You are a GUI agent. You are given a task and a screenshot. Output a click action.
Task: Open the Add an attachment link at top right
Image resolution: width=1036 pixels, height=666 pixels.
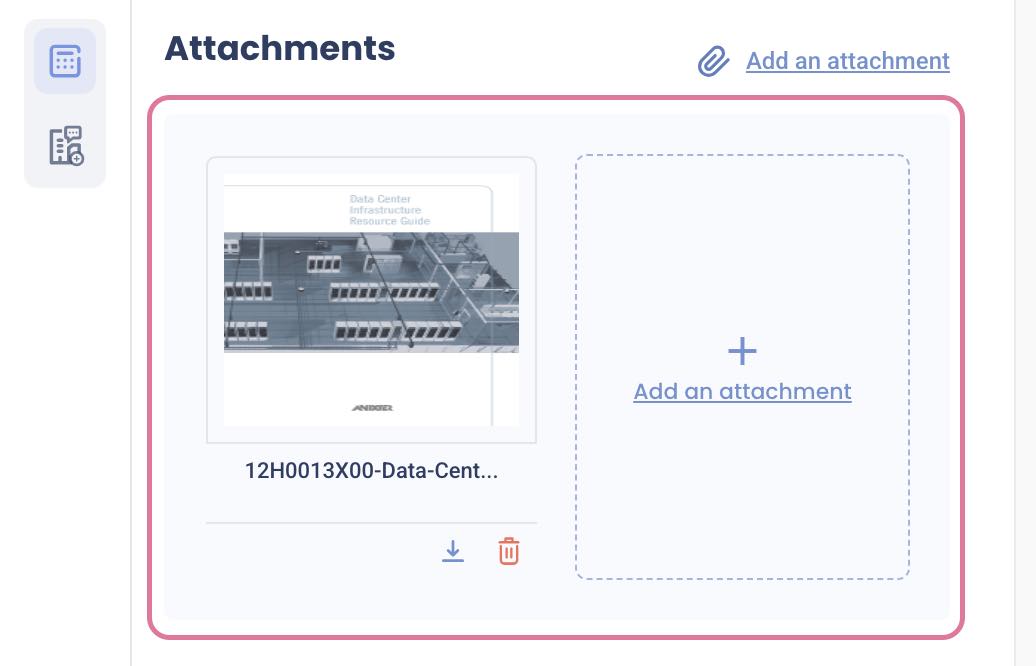click(847, 61)
